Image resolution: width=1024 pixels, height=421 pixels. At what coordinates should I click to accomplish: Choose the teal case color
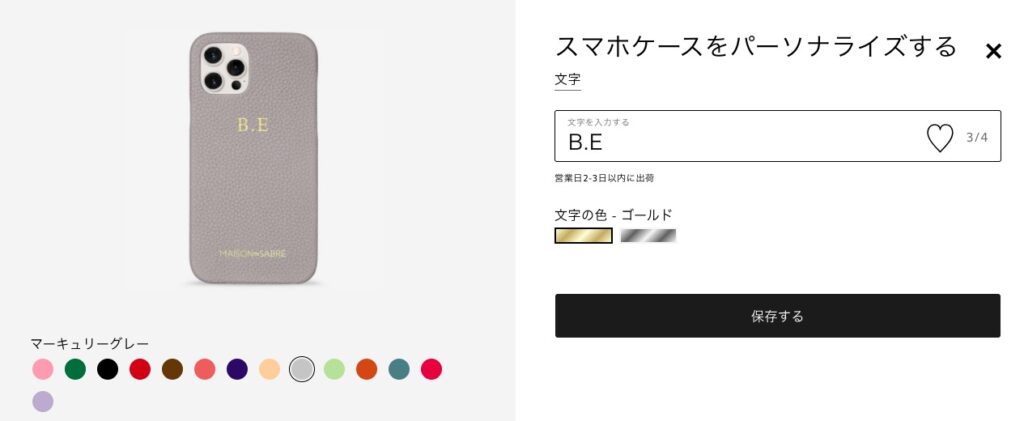tap(399, 369)
